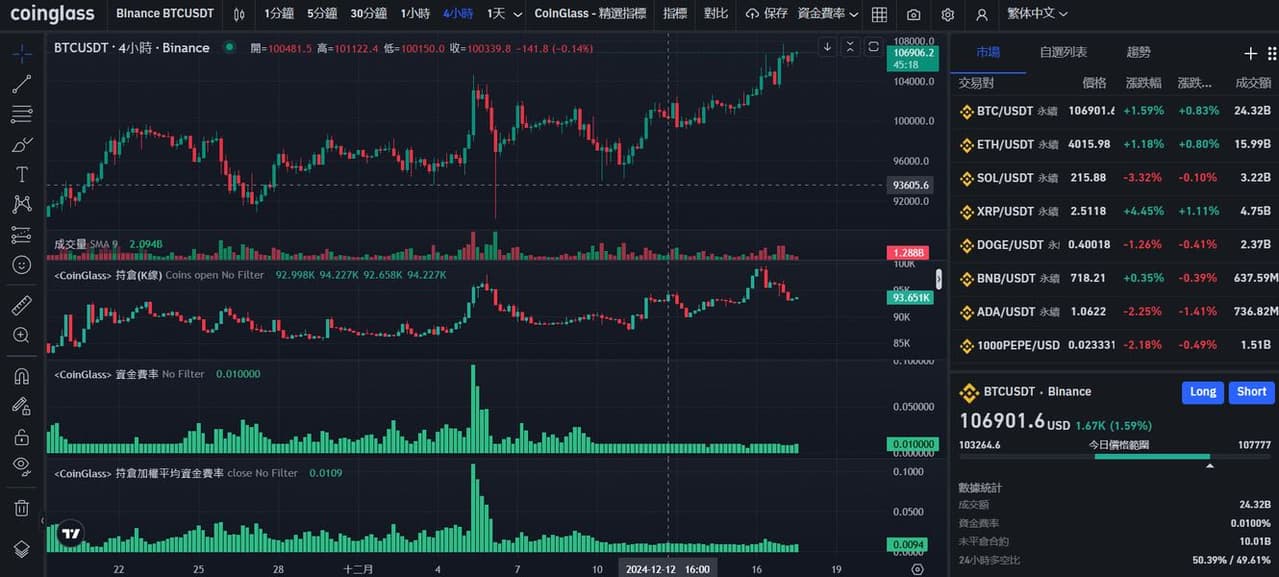Toggle lock all drawing tools
This screenshot has height=577, width=1279.
point(22,436)
